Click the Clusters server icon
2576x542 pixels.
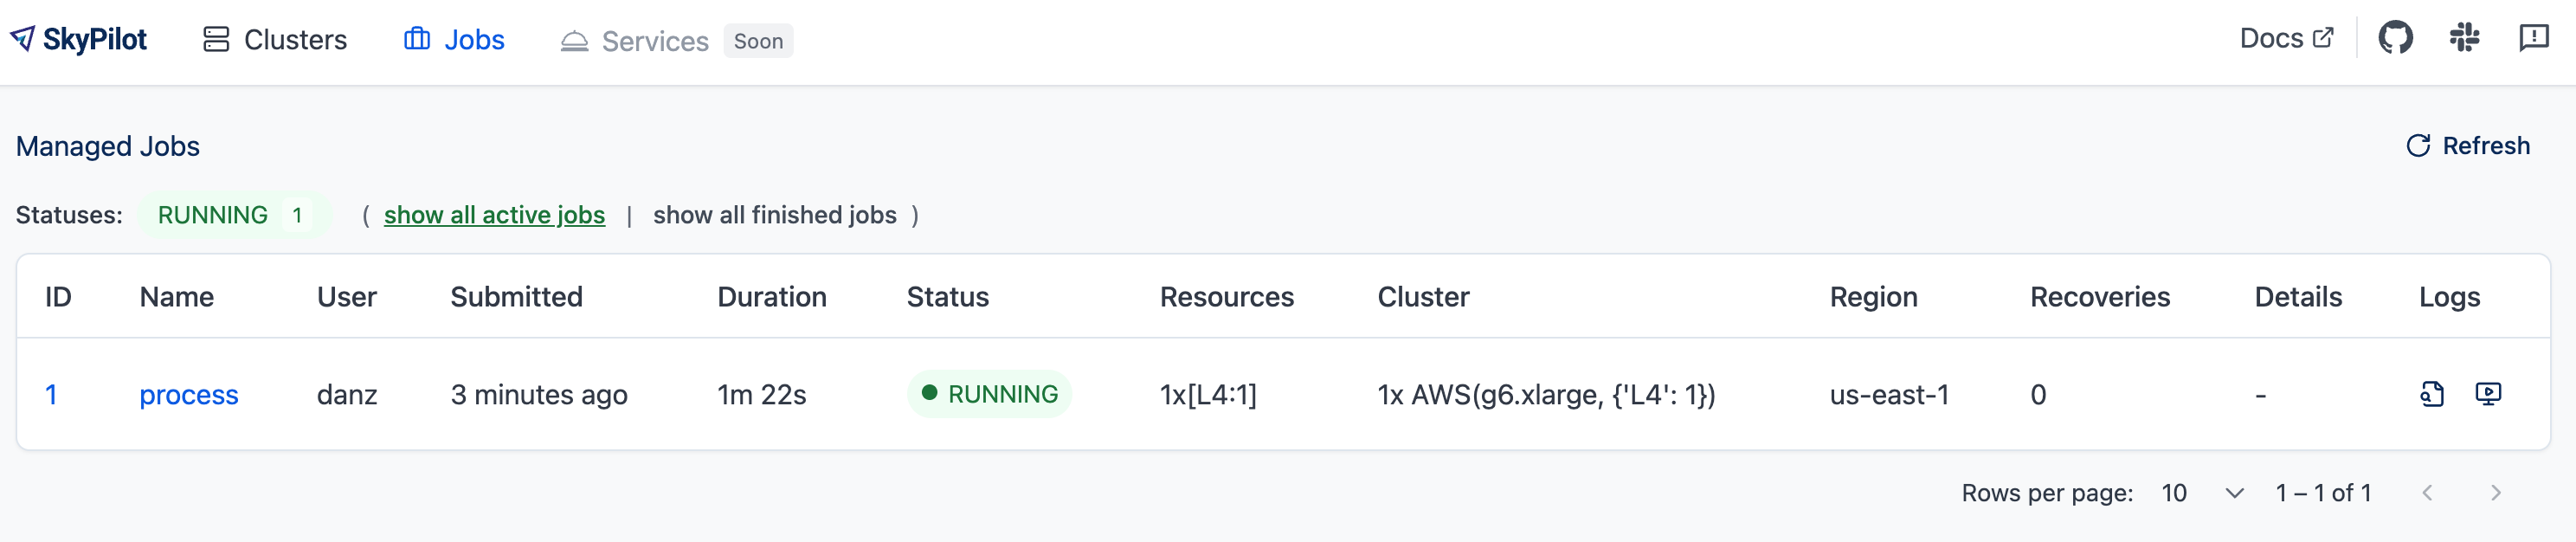point(216,40)
